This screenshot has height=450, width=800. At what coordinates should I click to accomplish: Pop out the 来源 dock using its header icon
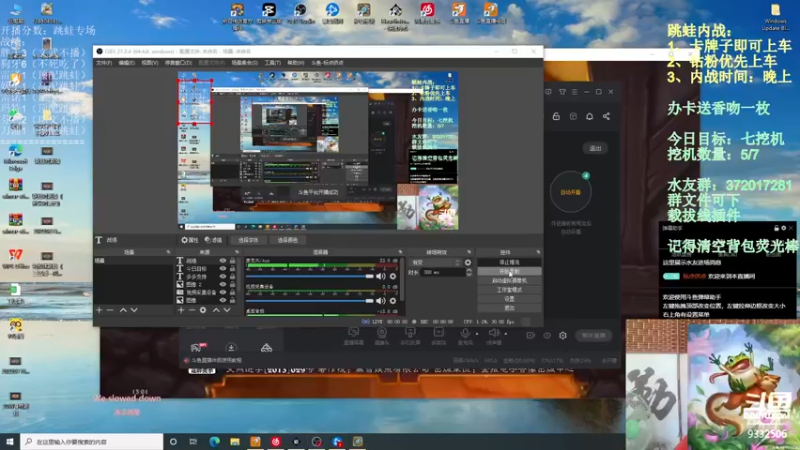click(x=237, y=252)
